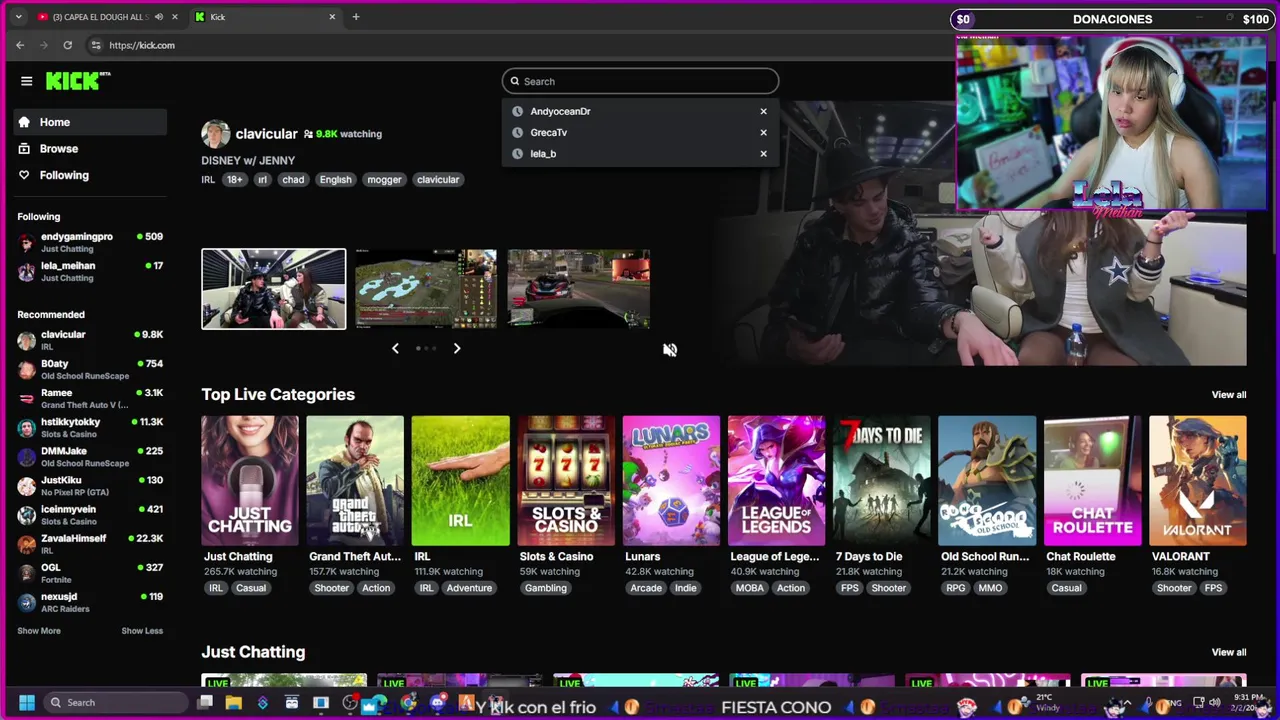Select lela_b recent search

click(543, 154)
